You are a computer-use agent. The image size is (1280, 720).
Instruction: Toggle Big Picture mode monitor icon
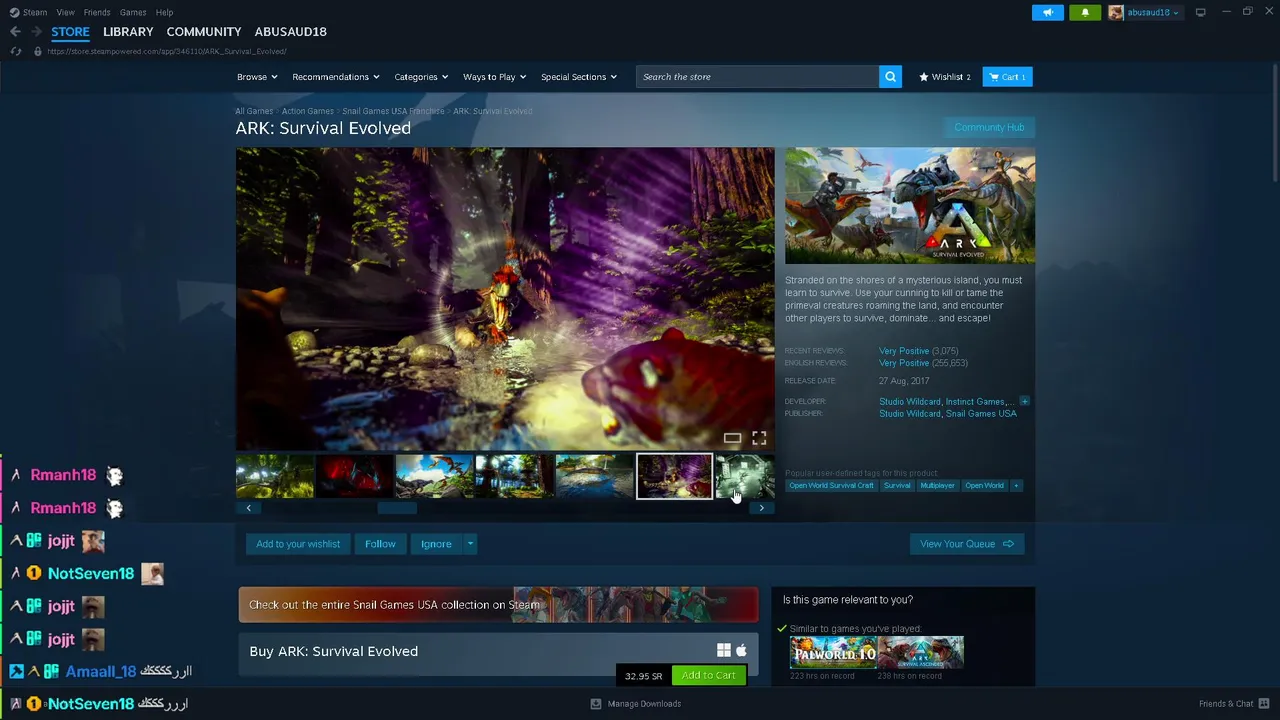[x=1200, y=12]
